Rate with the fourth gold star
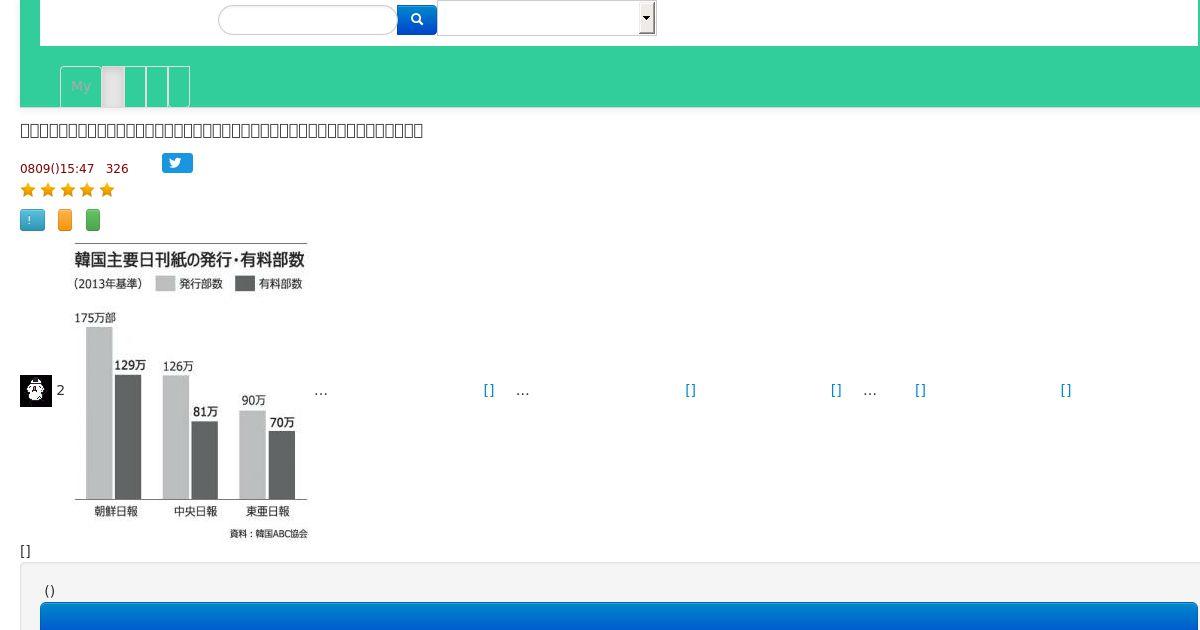The width and height of the screenshot is (1200, 630). click(x=87, y=190)
